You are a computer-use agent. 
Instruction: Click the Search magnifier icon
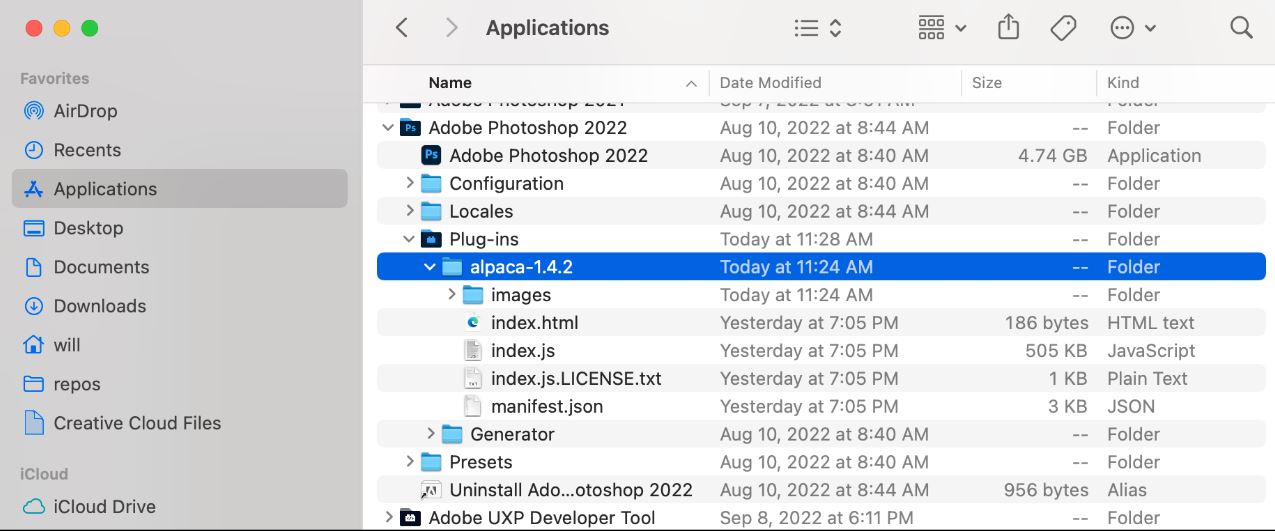click(x=1241, y=28)
